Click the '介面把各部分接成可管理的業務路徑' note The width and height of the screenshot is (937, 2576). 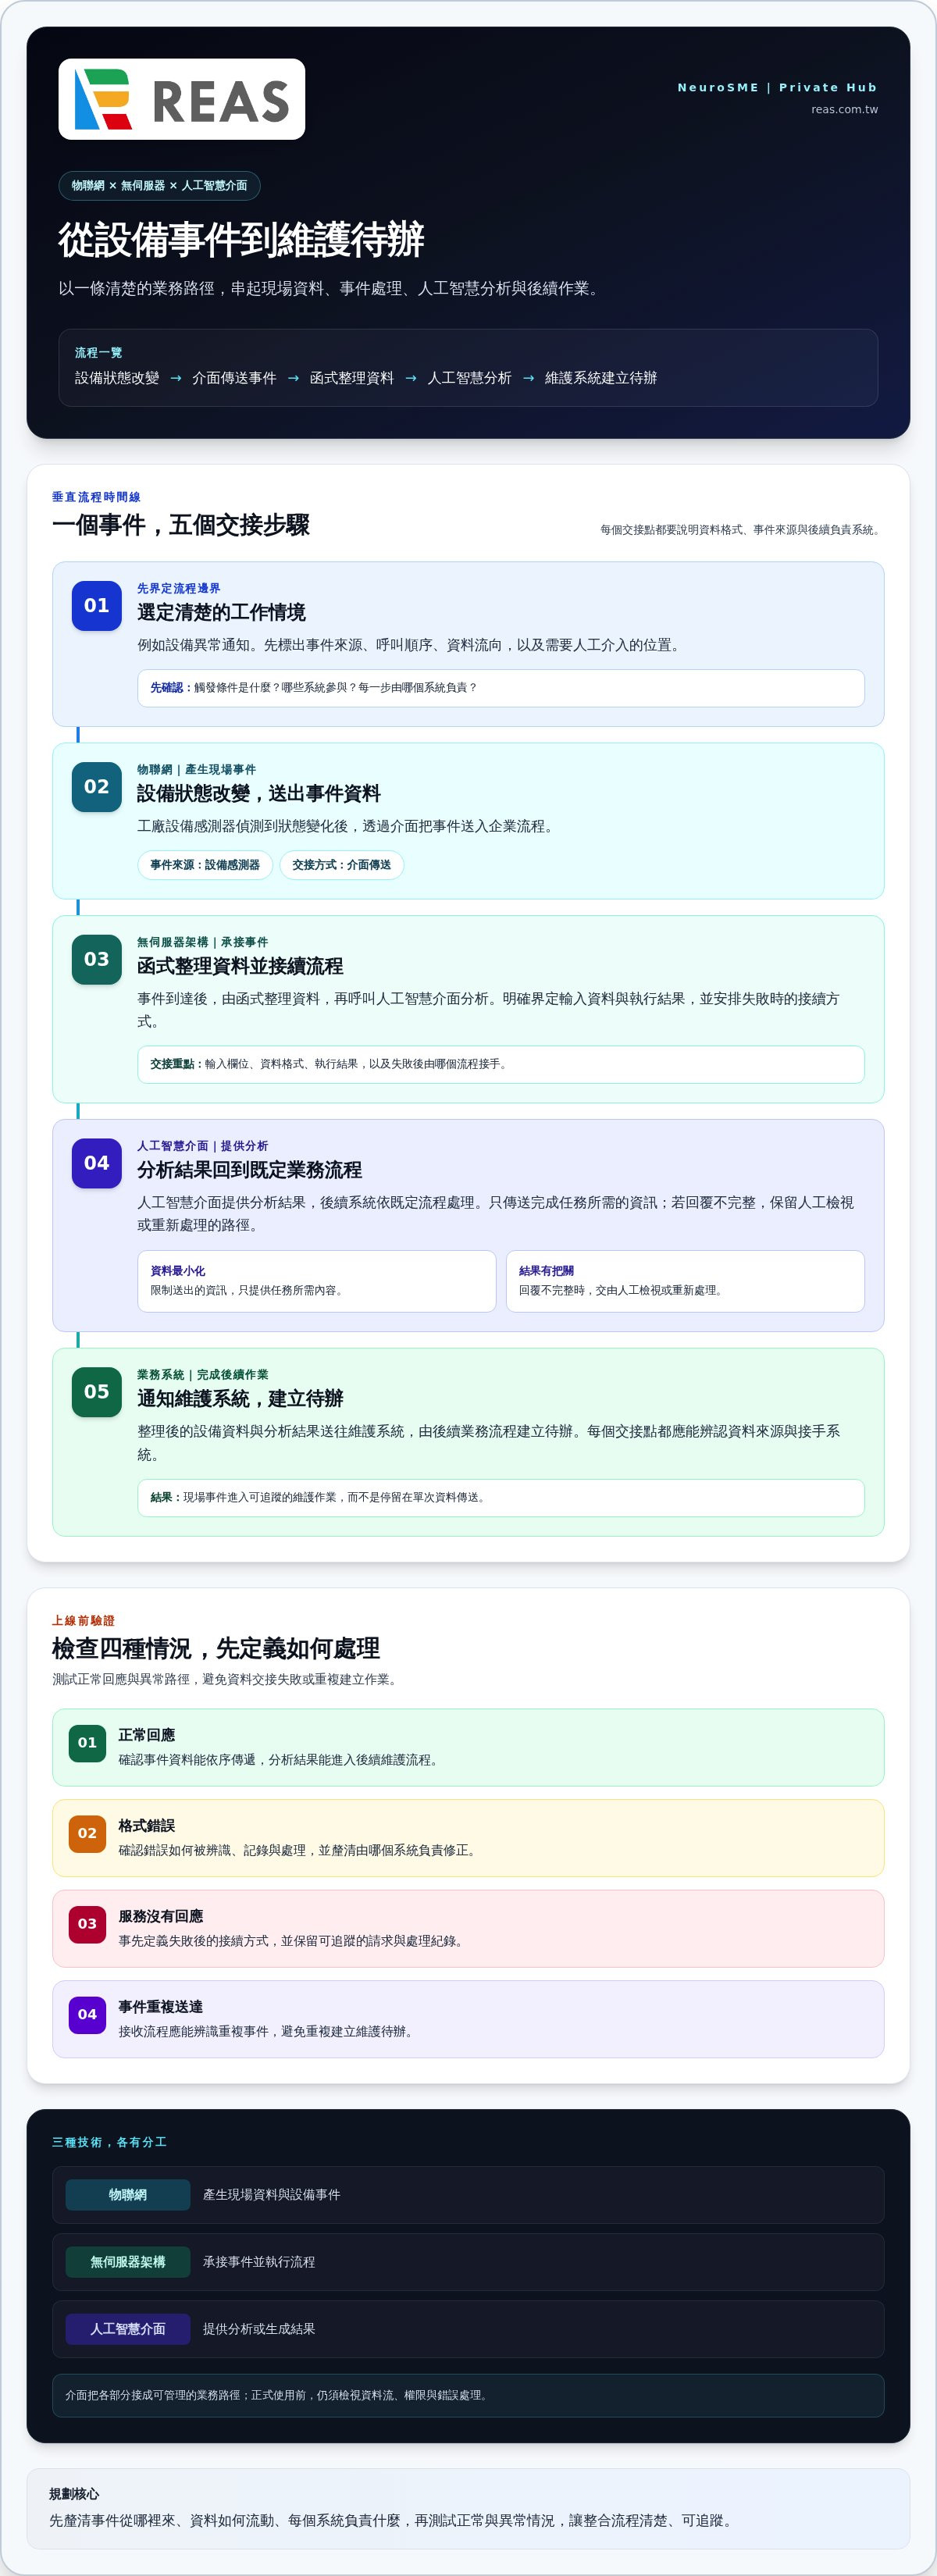(468, 2395)
